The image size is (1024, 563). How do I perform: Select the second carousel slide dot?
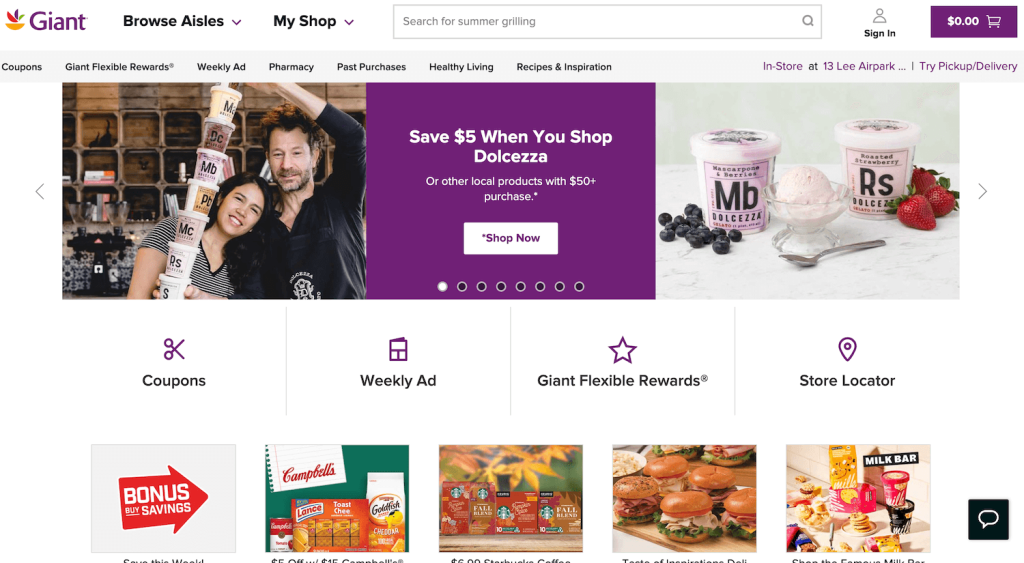click(x=462, y=287)
